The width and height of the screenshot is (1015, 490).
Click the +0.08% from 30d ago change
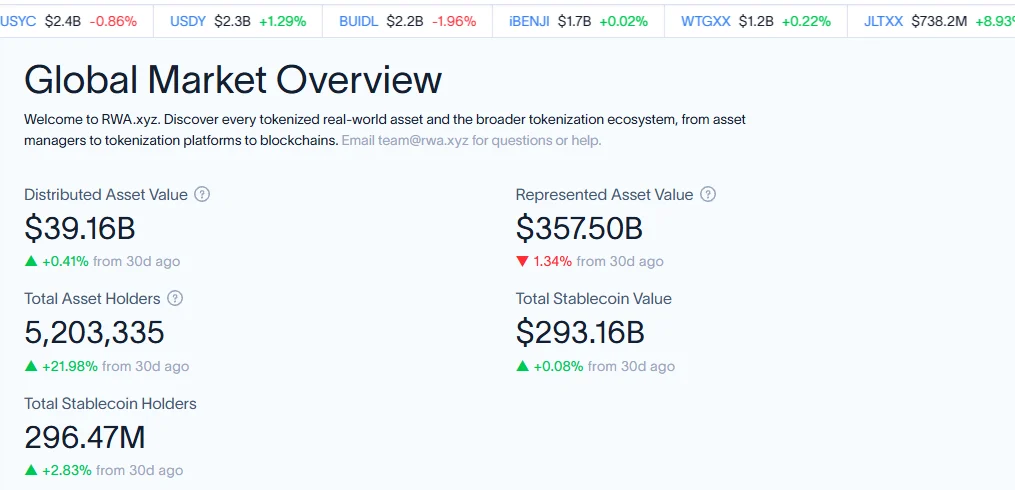tap(596, 366)
